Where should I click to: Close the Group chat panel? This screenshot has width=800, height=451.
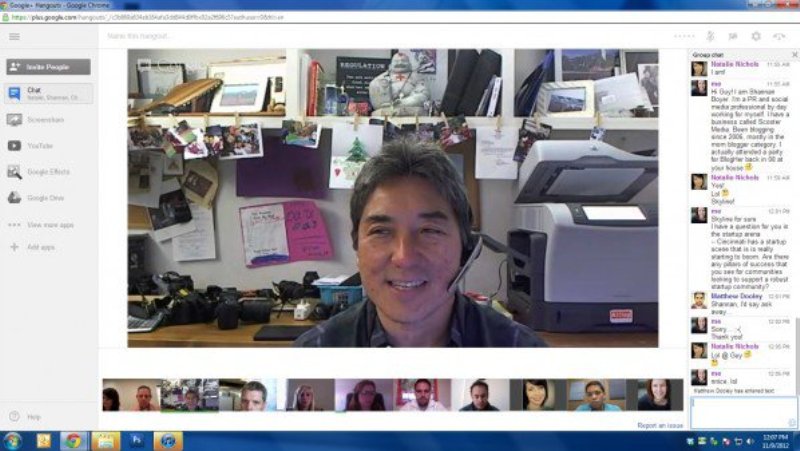click(x=794, y=54)
